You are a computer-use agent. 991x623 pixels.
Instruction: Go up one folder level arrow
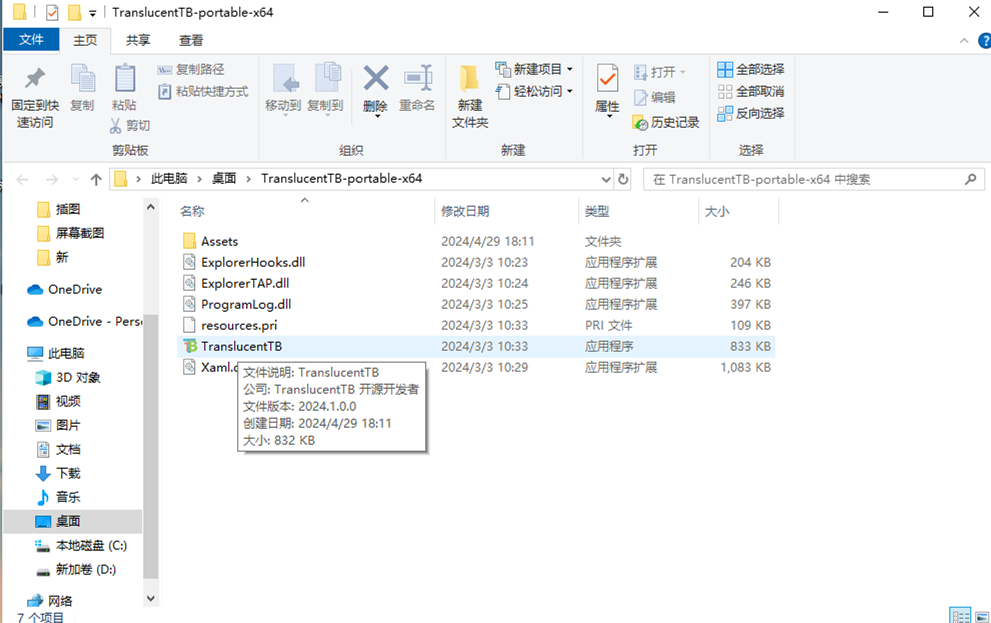pyautogui.click(x=96, y=179)
